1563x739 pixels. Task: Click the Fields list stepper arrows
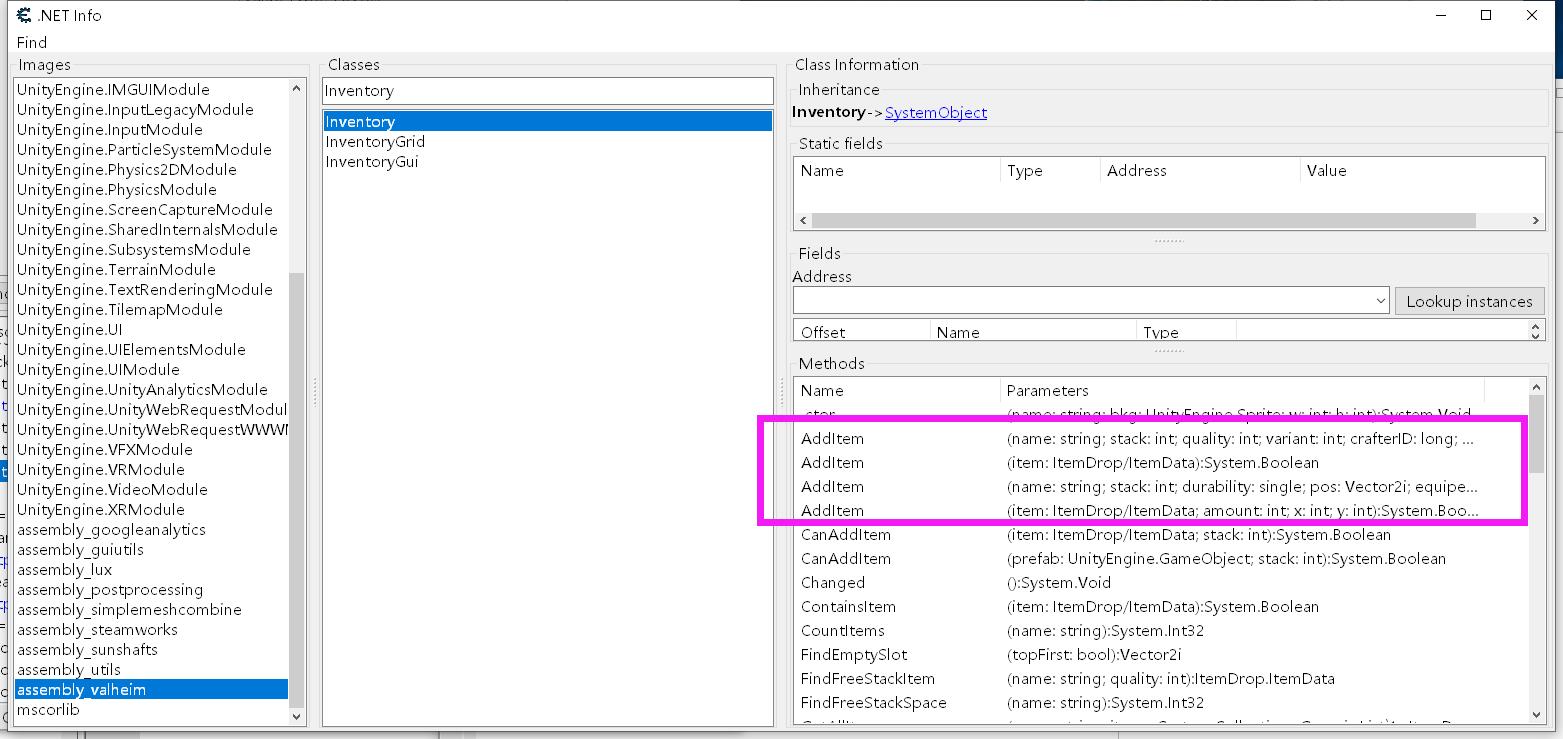pyautogui.click(x=1536, y=330)
